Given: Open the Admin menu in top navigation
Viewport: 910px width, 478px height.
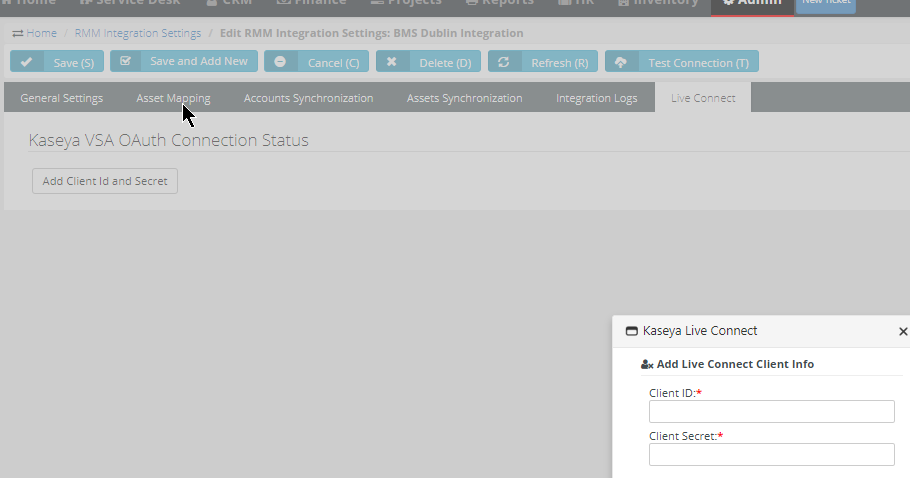Looking at the screenshot, I should pyautogui.click(x=752, y=3).
